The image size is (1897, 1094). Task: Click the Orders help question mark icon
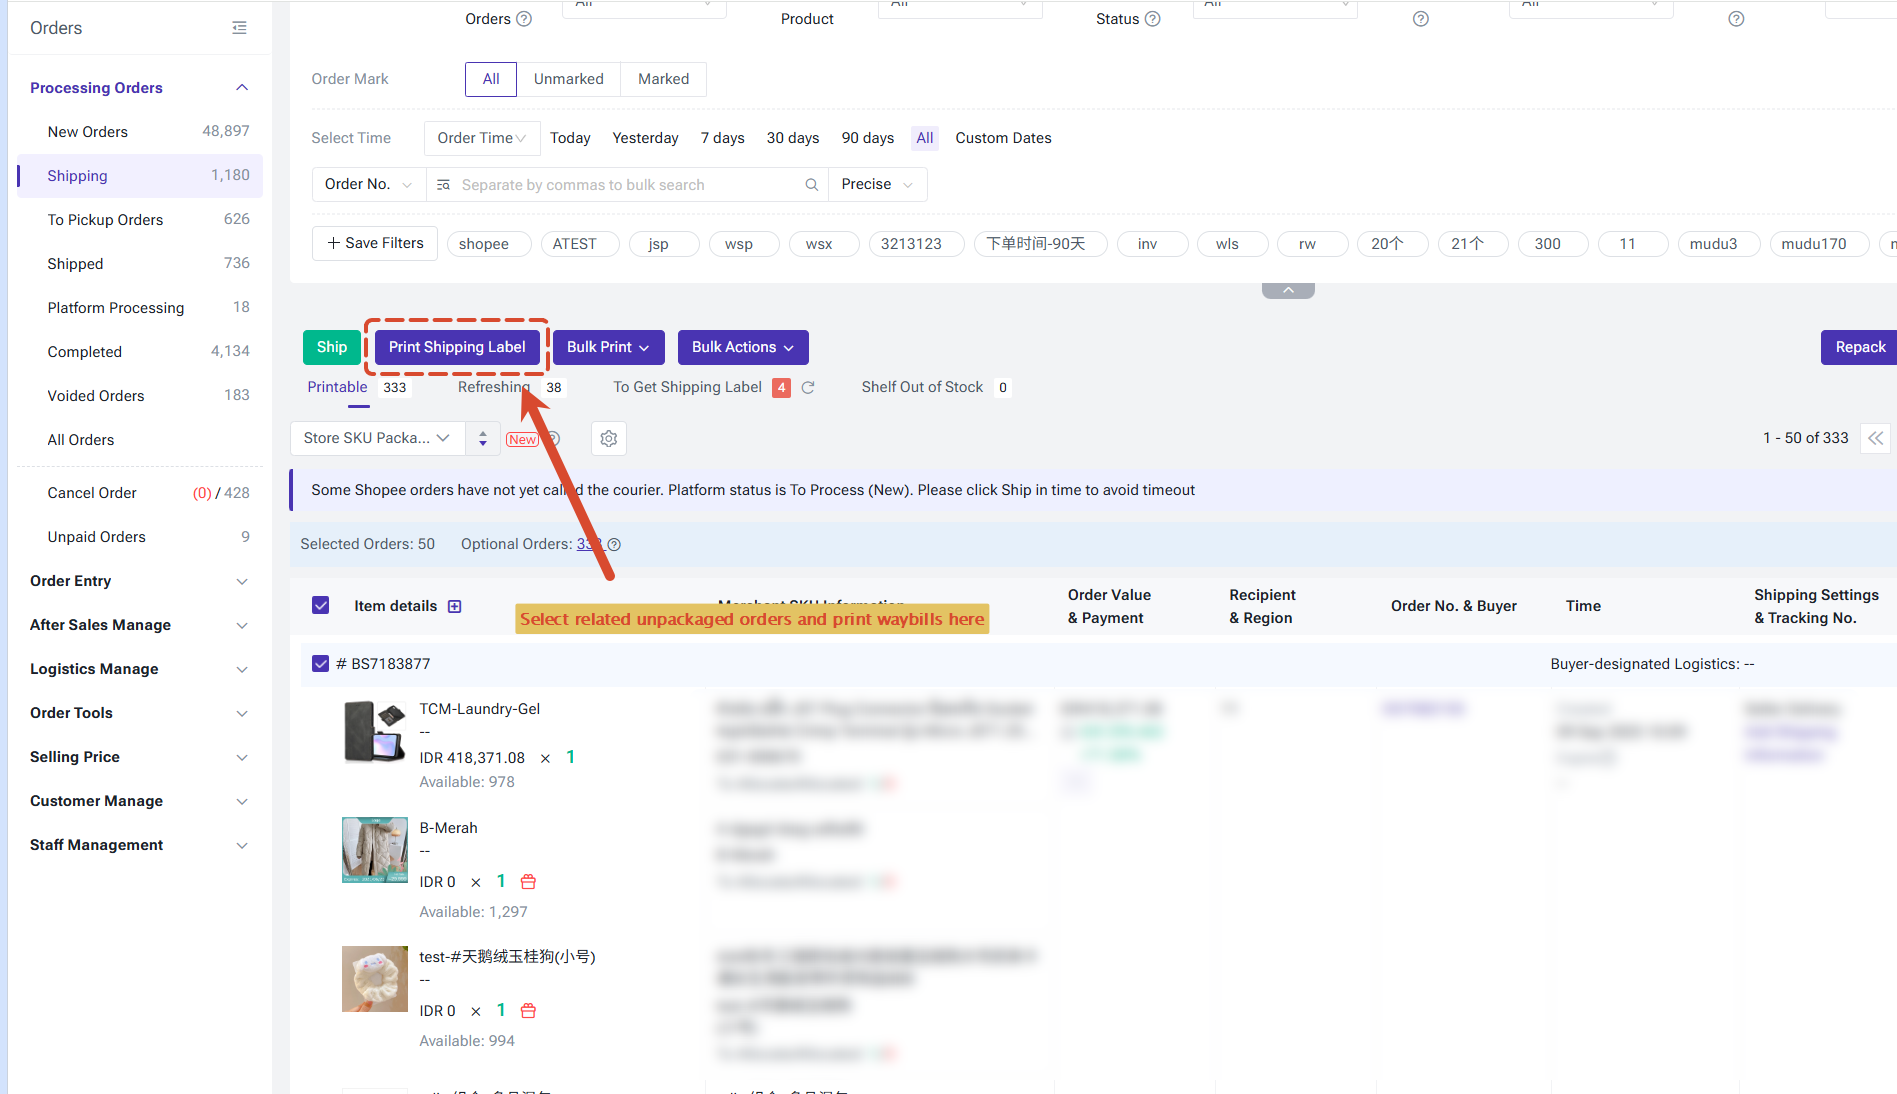[524, 19]
